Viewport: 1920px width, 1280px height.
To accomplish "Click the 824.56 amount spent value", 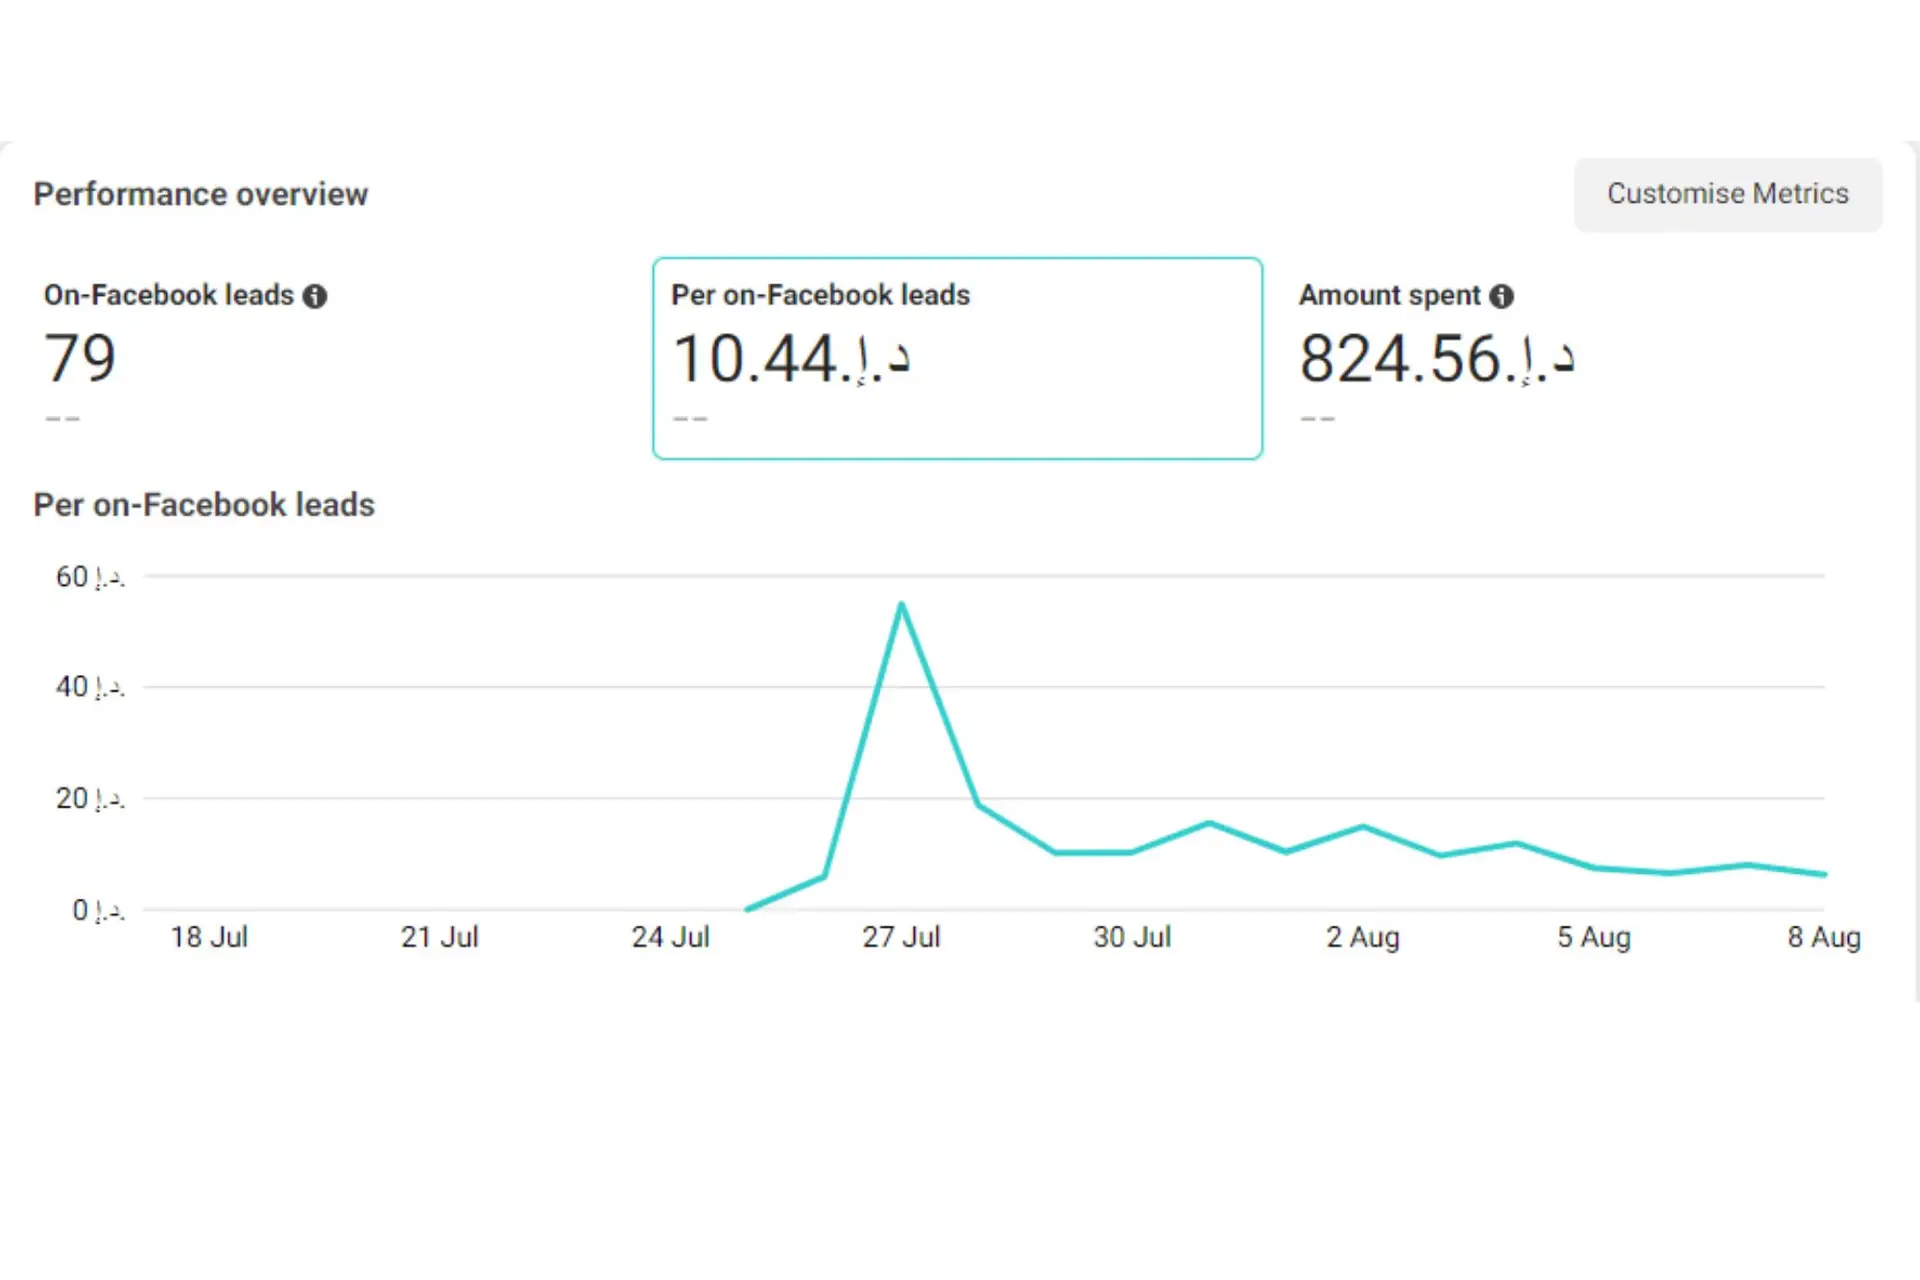I will [x=1436, y=358].
